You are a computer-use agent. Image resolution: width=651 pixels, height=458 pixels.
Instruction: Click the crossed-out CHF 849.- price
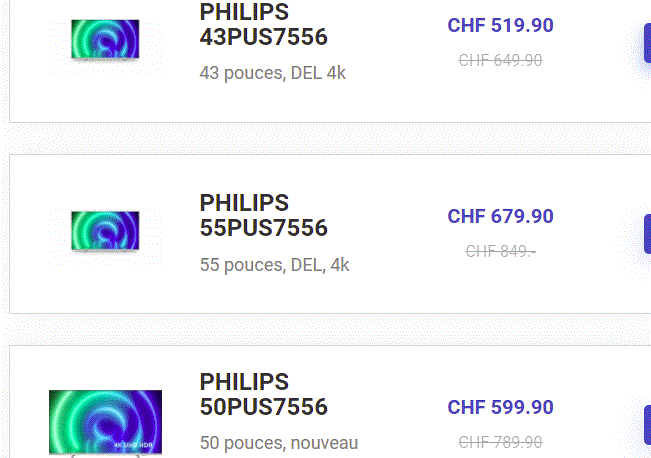point(500,251)
